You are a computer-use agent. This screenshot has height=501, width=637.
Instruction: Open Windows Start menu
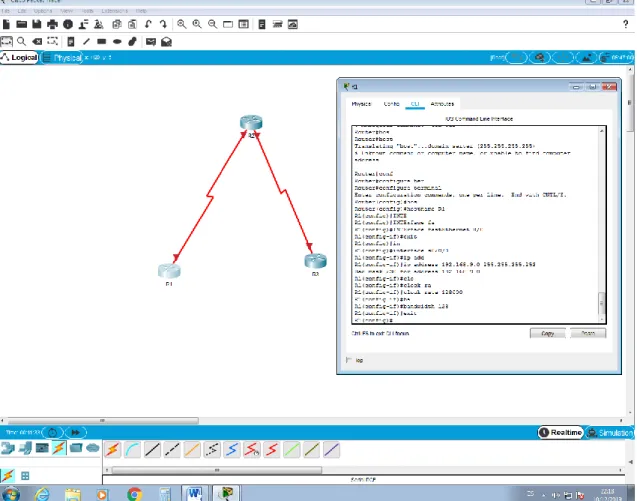pos(11,494)
